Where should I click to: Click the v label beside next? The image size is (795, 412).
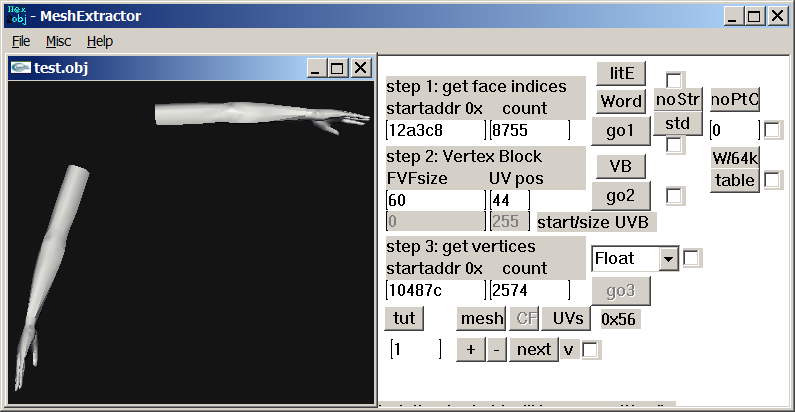click(x=568, y=350)
